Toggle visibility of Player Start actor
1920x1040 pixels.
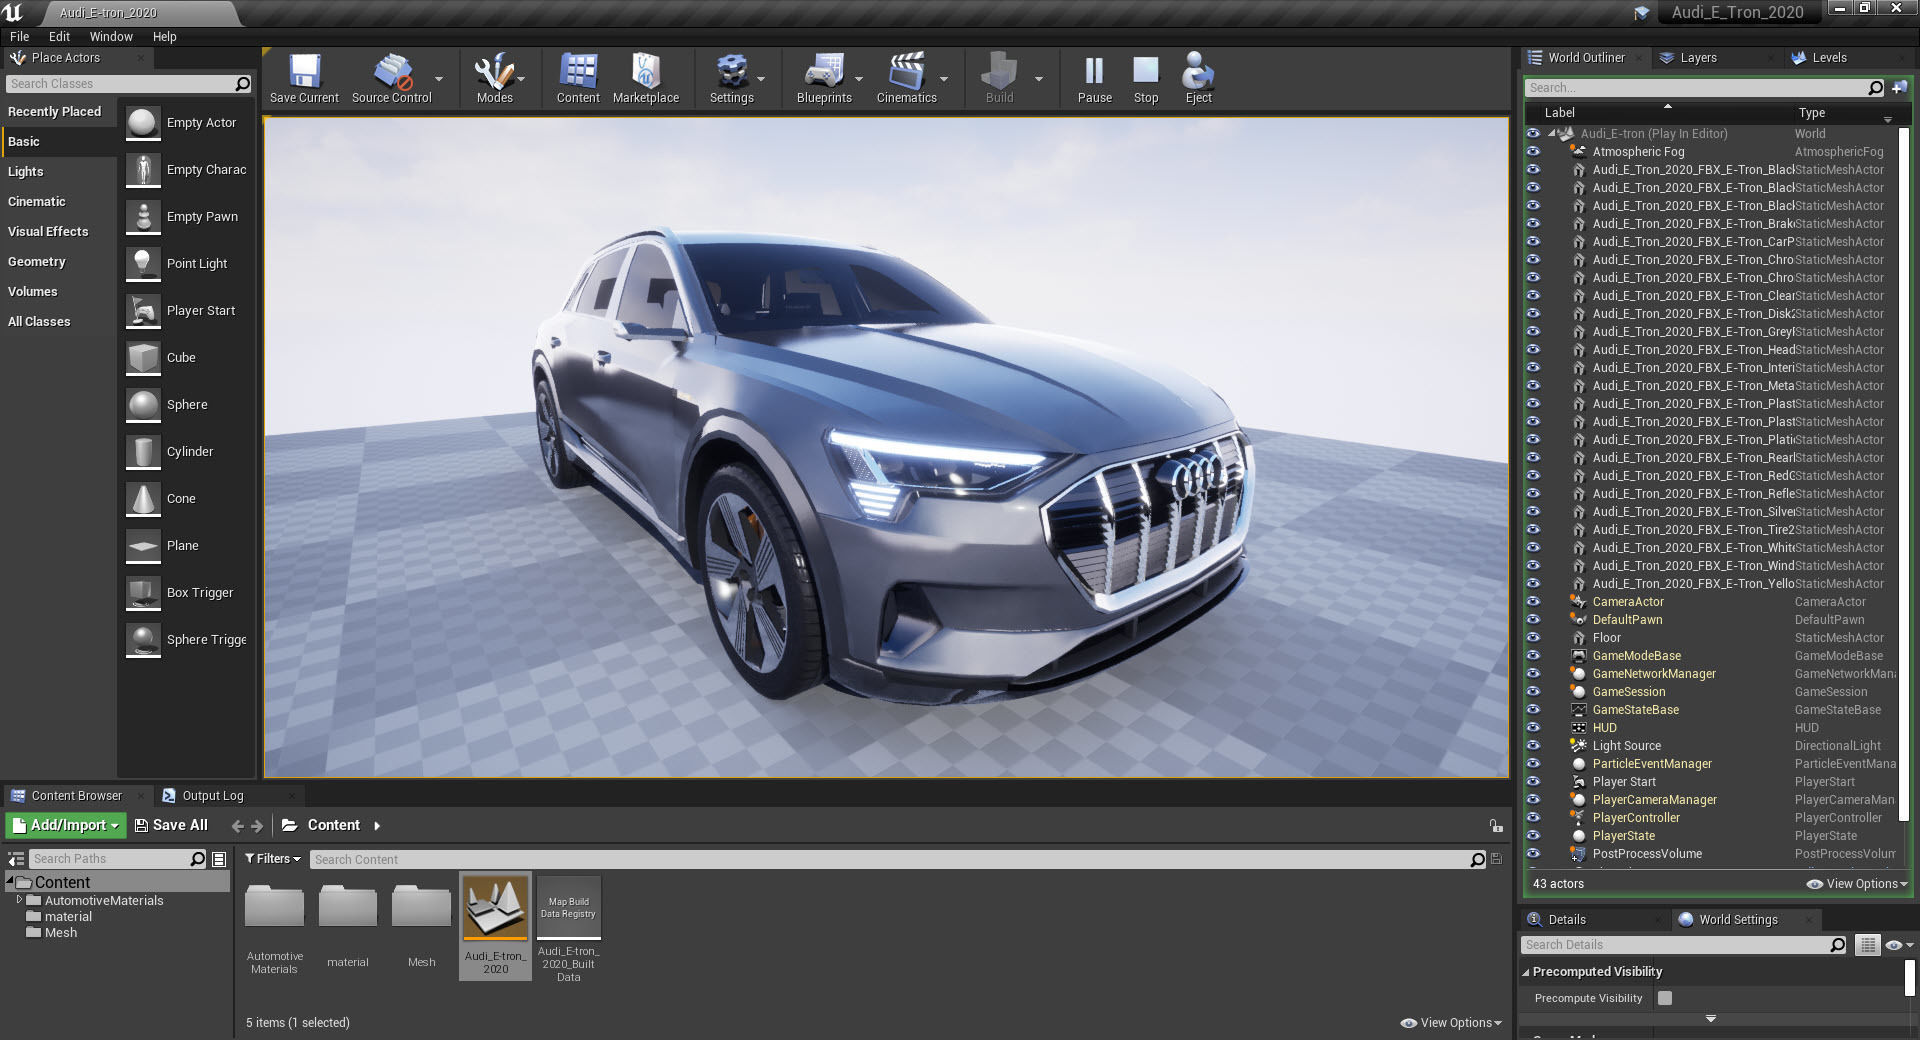pyautogui.click(x=1533, y=782)
